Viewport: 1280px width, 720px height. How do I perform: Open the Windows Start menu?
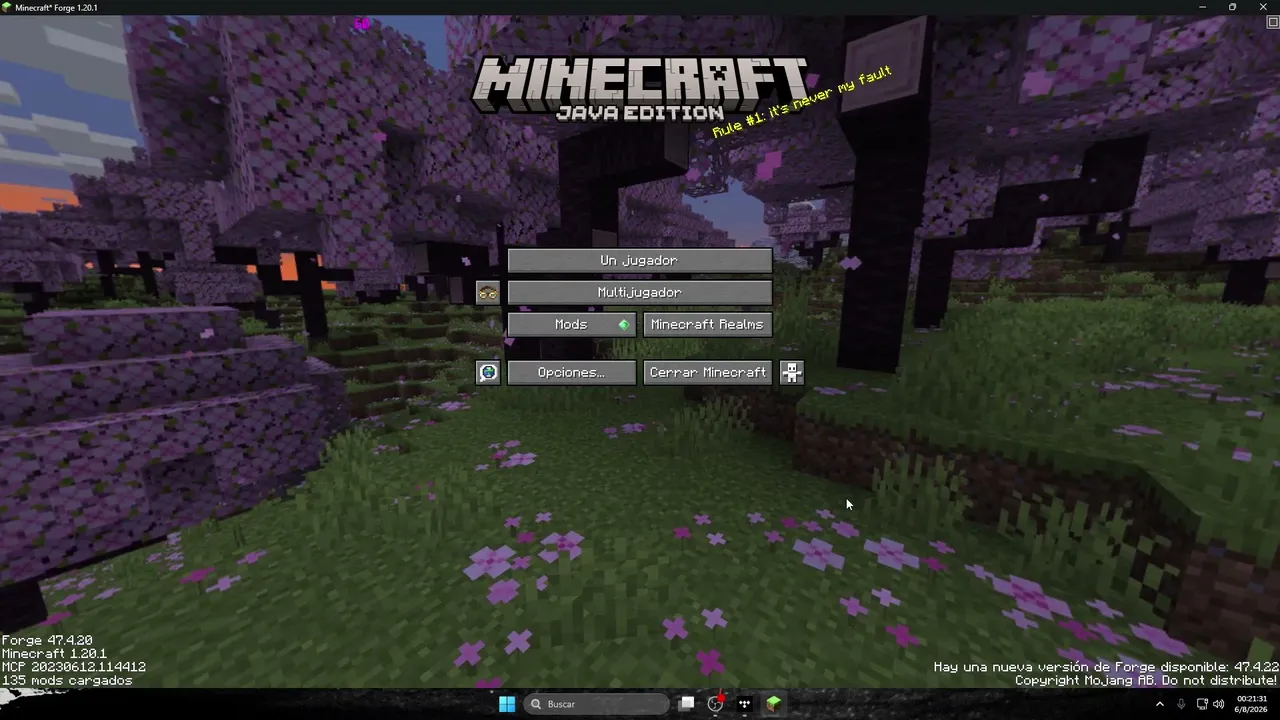click(507, 704)
